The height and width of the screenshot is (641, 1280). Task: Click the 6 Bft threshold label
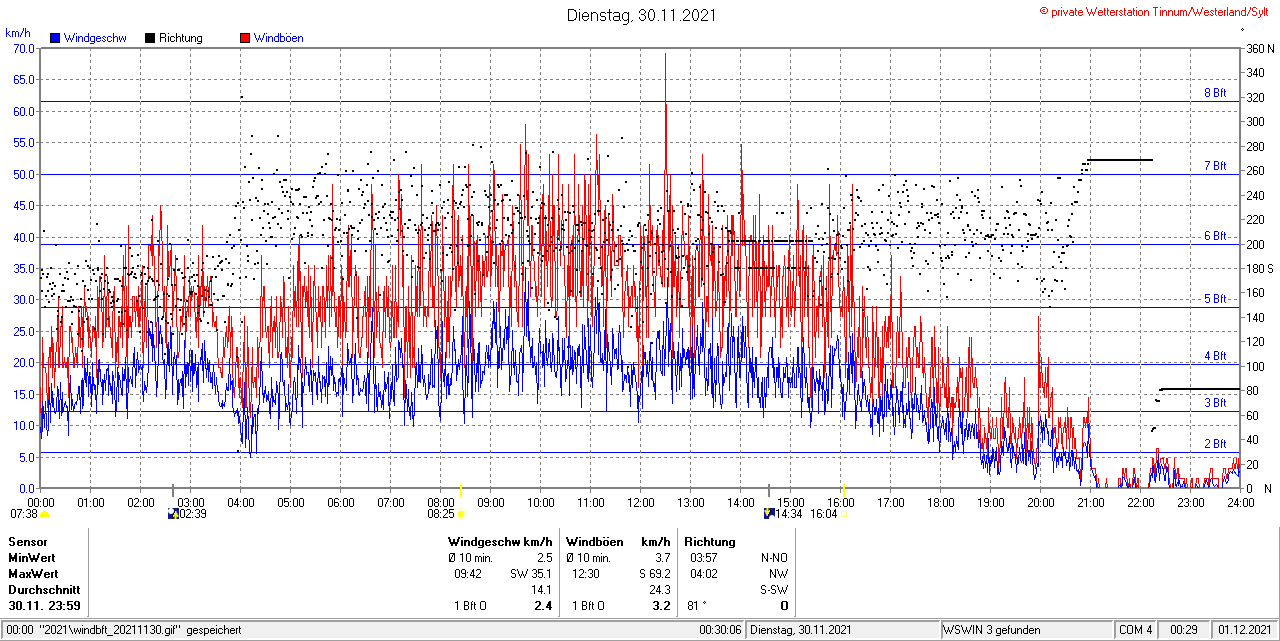tap(1214, 236)
